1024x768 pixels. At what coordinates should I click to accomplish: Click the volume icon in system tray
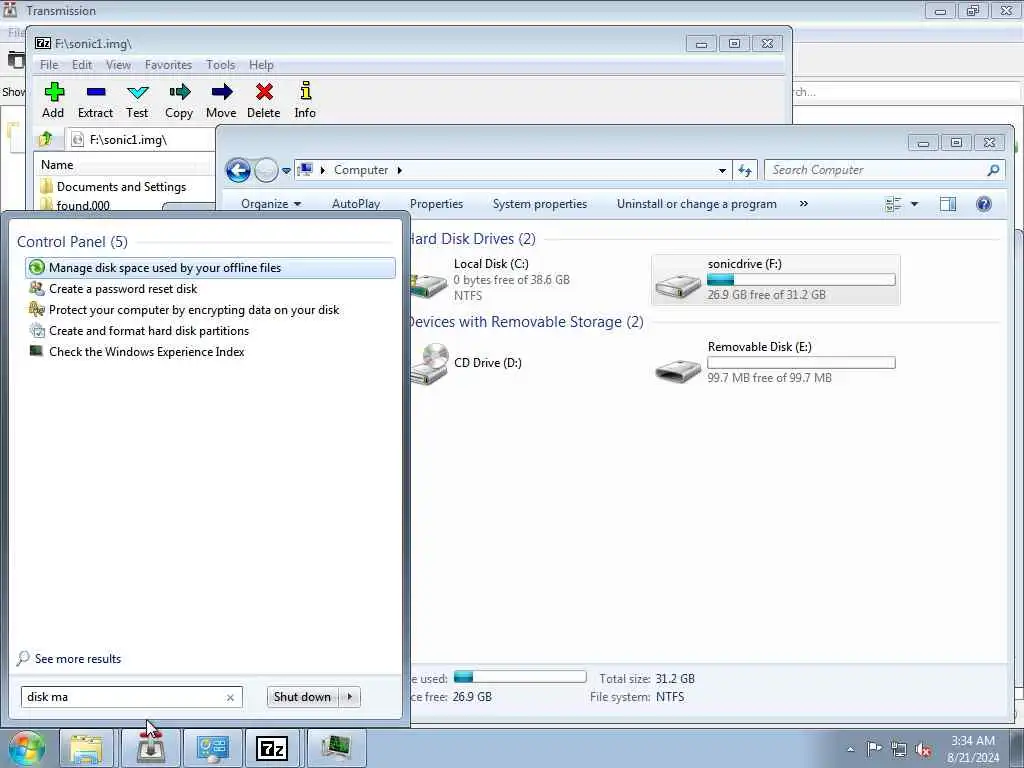click(923, 749)
